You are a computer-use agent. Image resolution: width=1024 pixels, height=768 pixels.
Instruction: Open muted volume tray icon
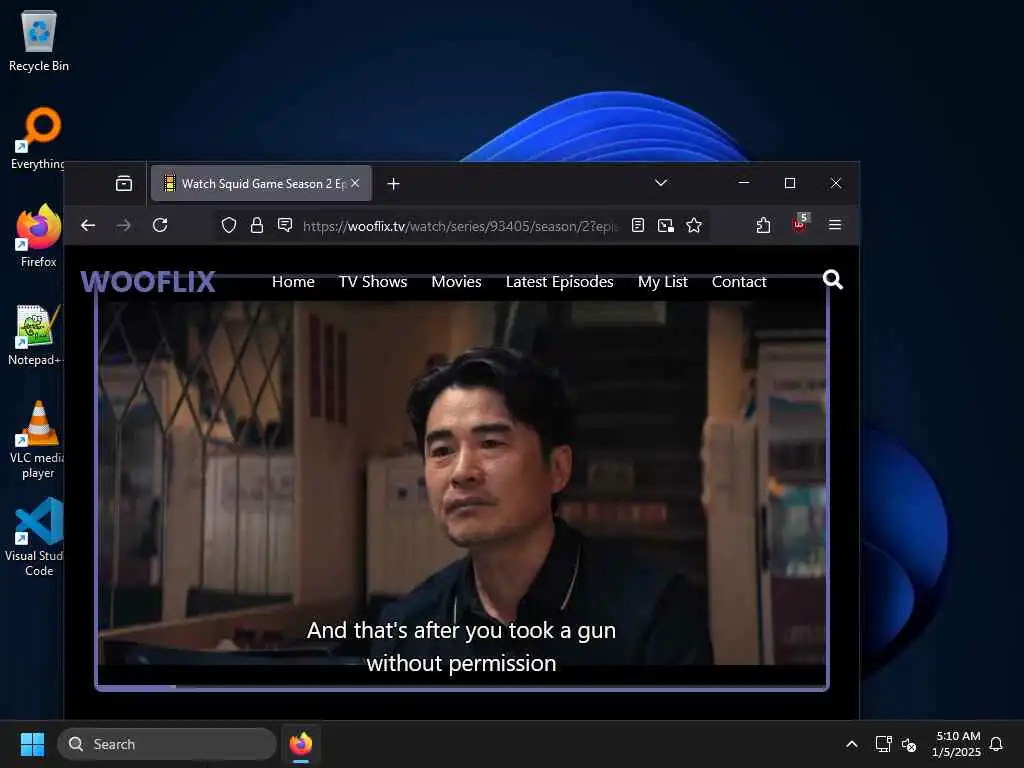click(909, 744)
